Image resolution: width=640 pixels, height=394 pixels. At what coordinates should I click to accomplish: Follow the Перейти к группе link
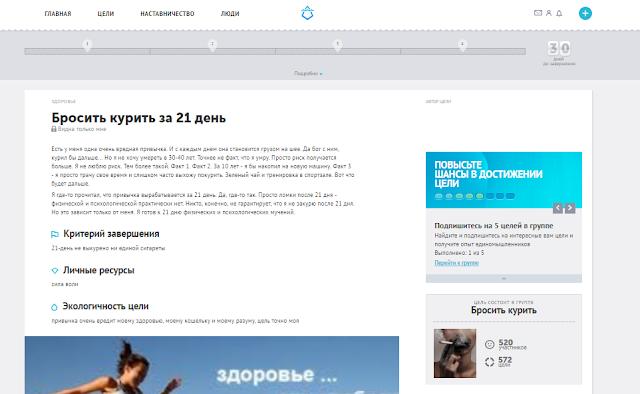456,263
